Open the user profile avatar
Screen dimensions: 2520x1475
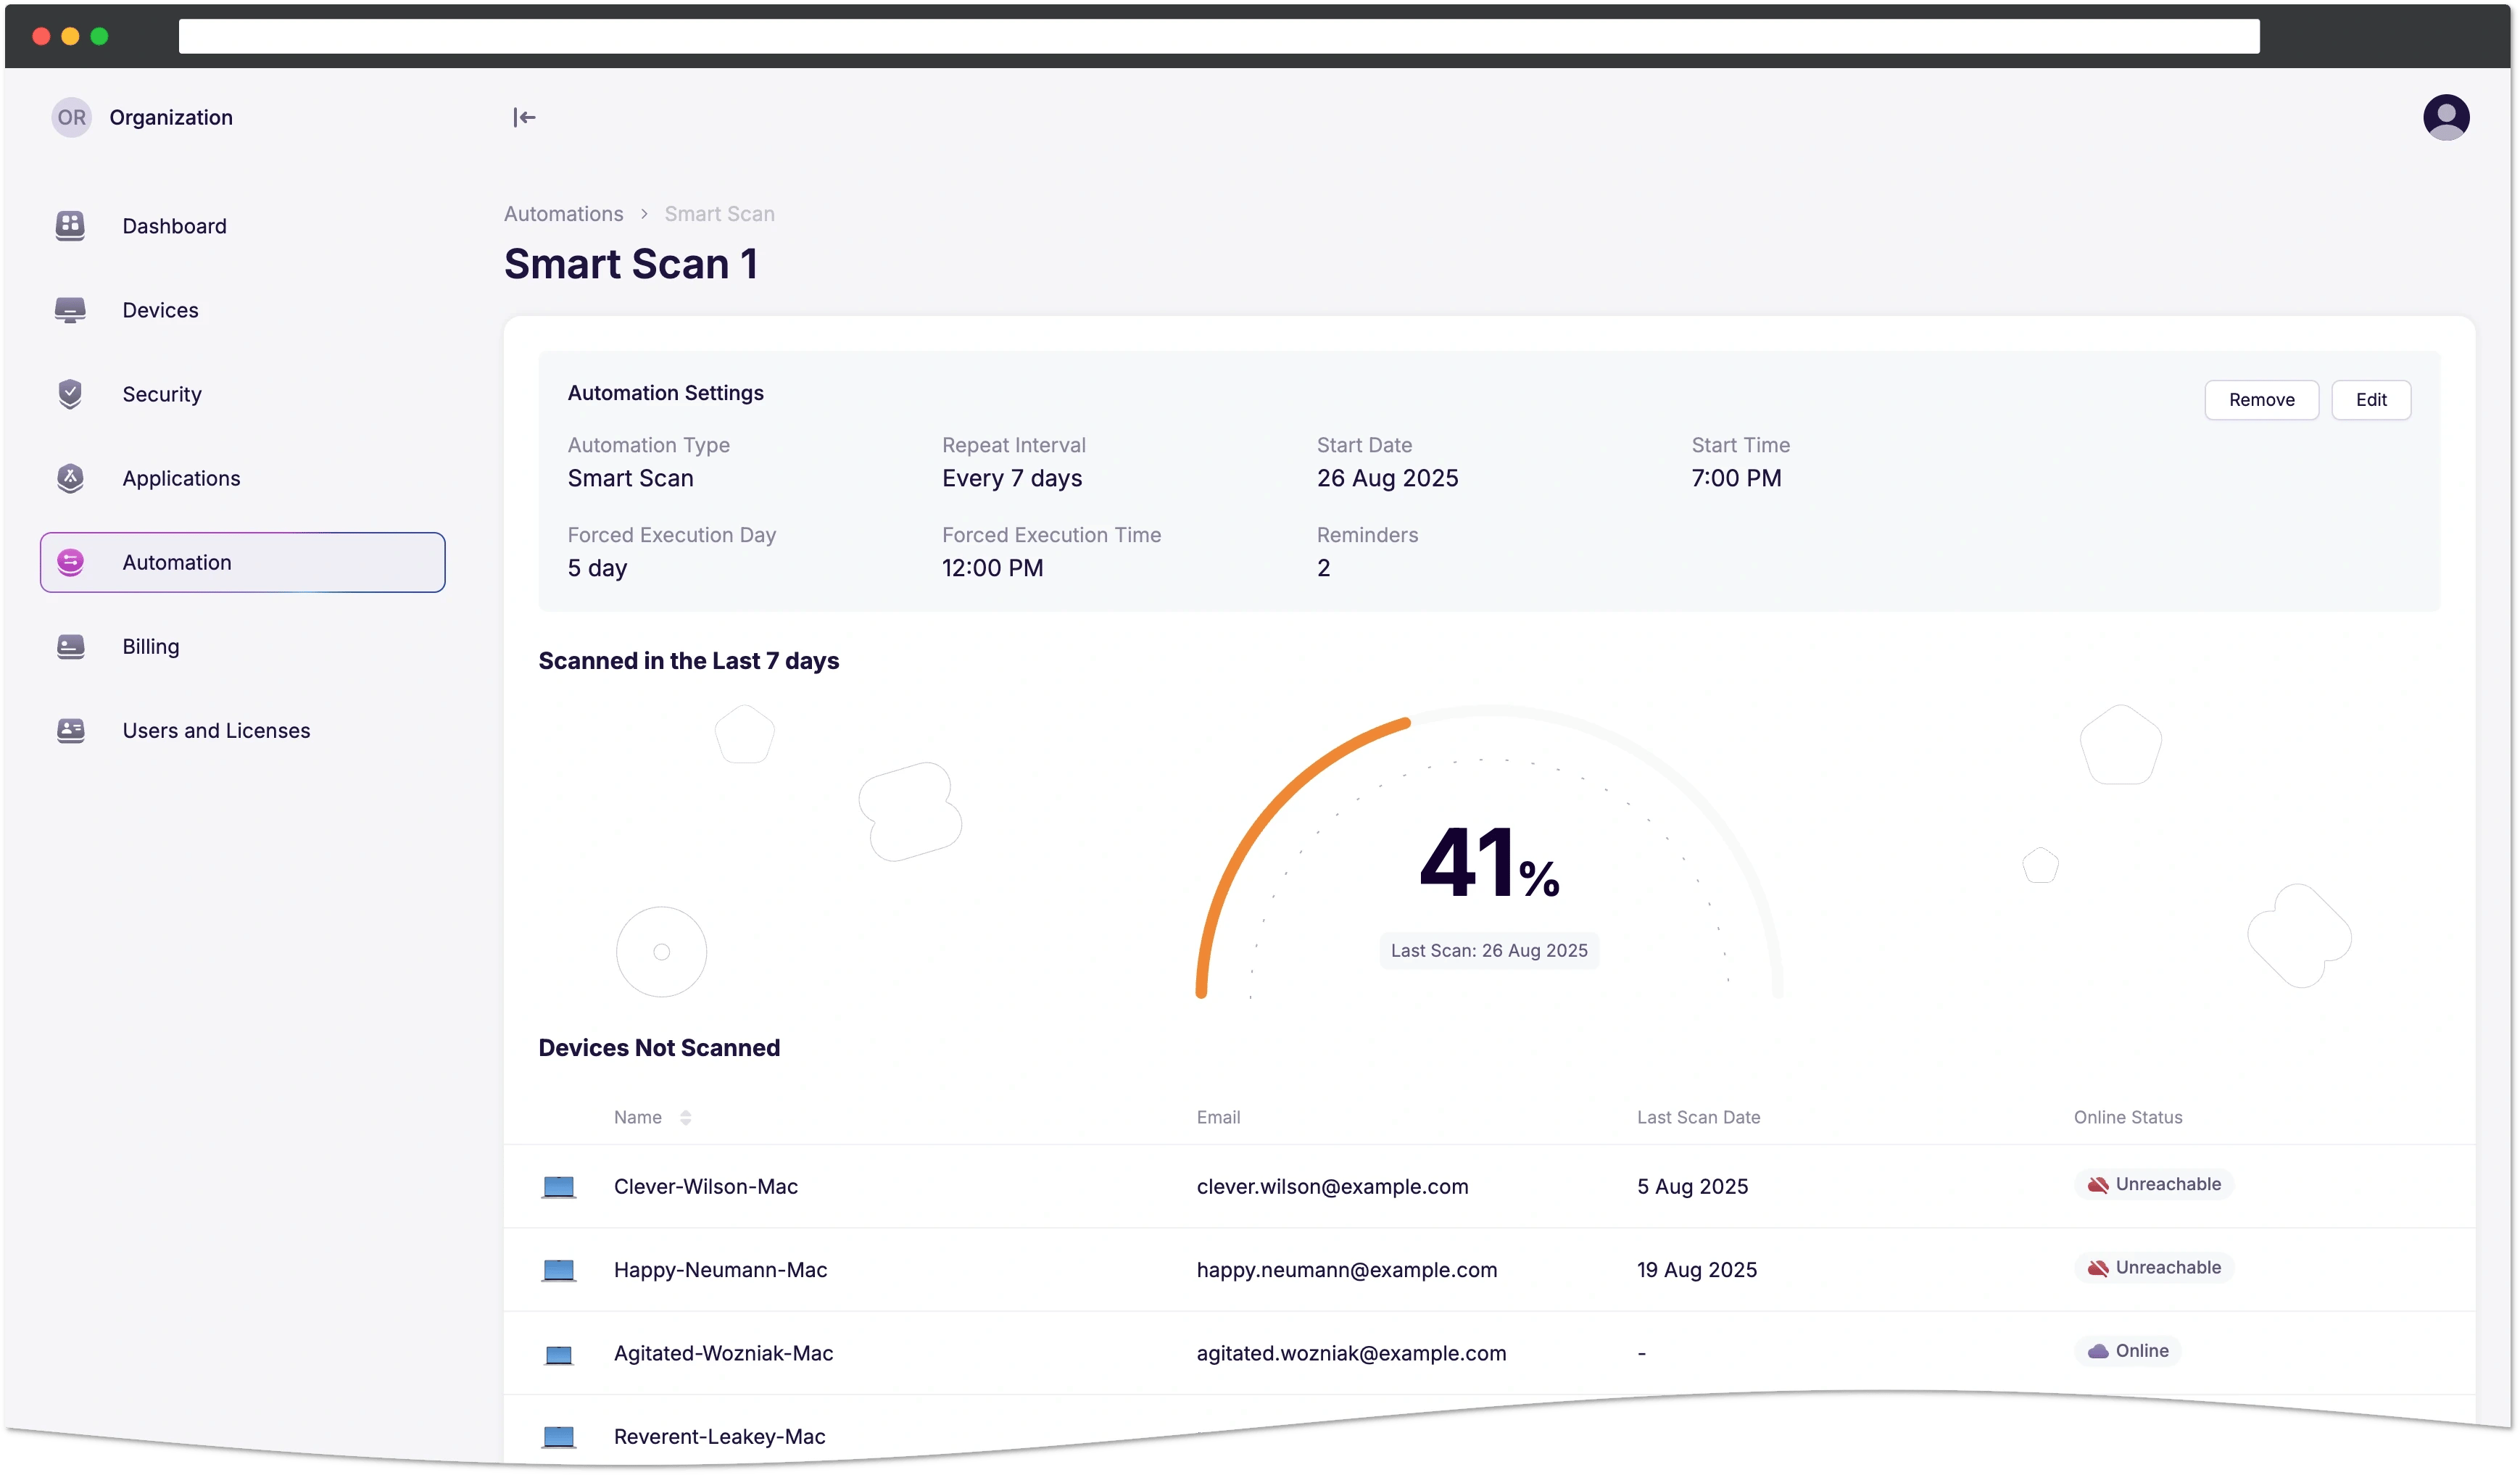pos(2446,117)
